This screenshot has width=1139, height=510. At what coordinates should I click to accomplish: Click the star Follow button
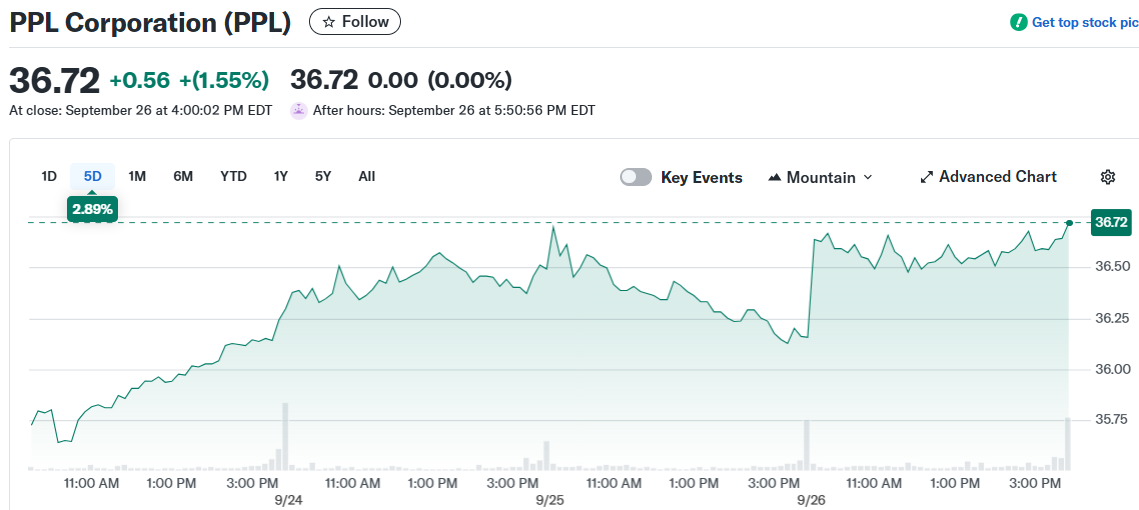tap(354, 22)
